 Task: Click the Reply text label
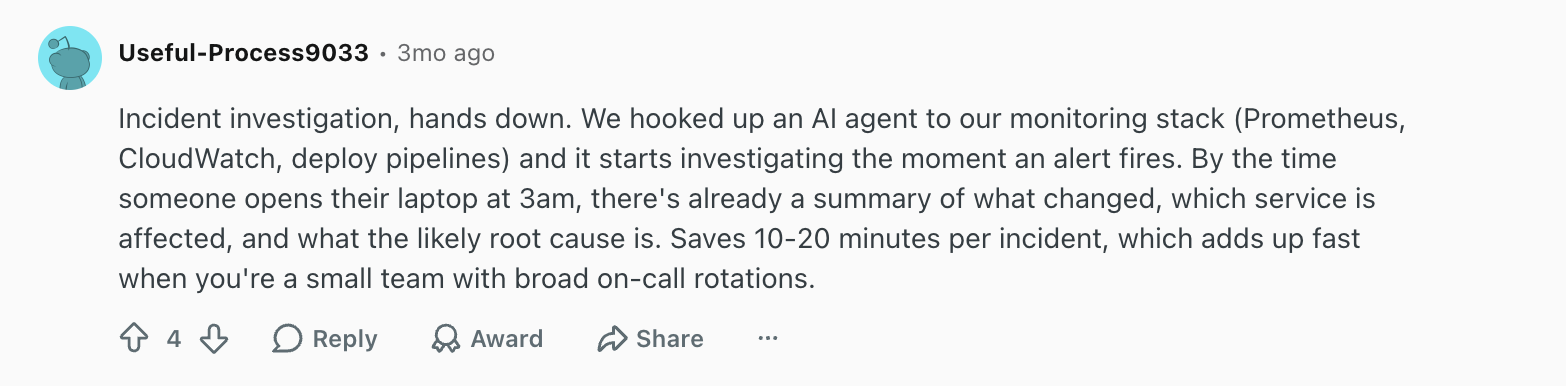click(x=345, y=339)
